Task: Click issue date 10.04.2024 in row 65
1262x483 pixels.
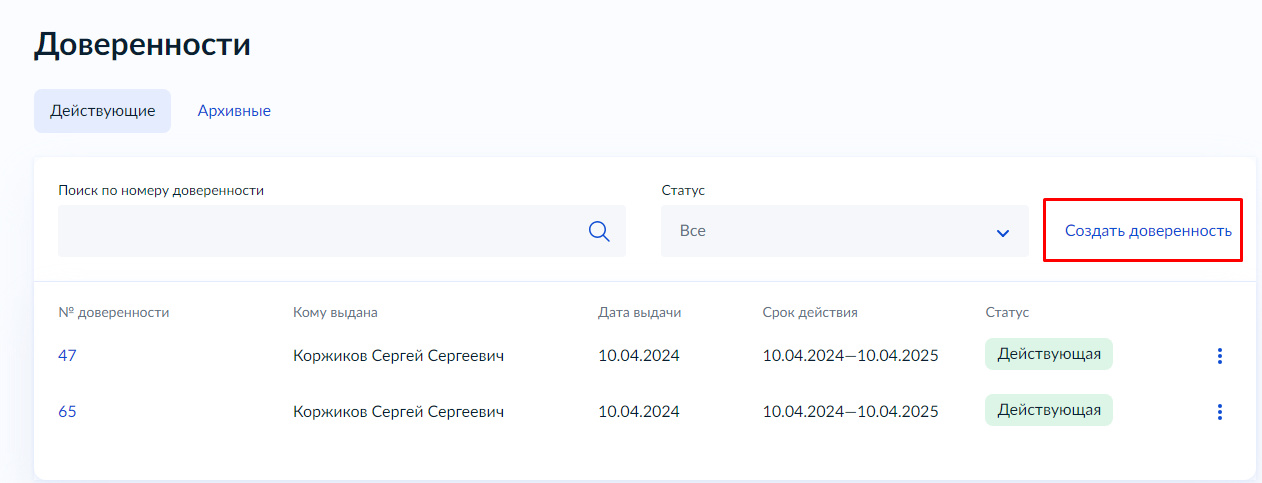Action: [639, 411]
